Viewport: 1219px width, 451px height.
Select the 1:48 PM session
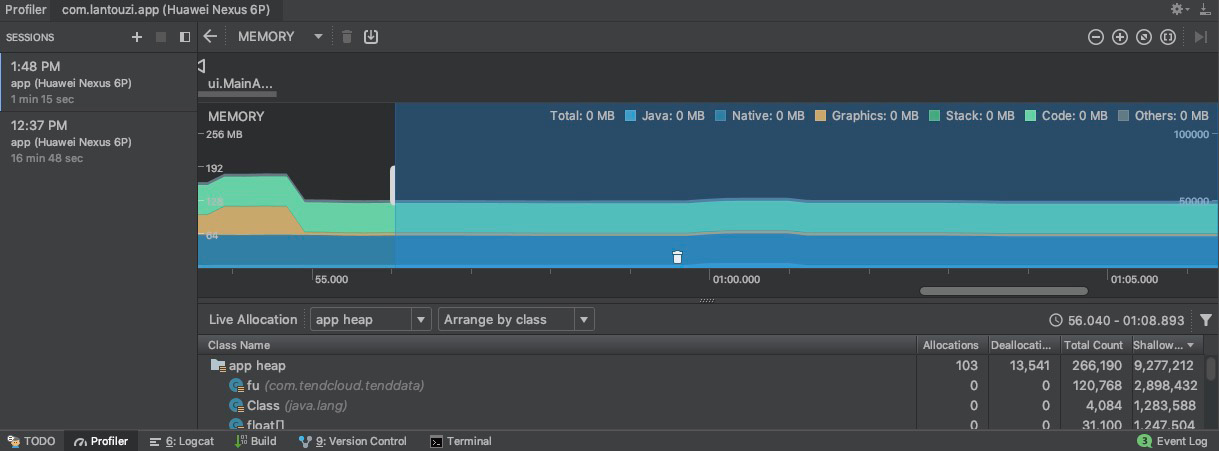99,82
